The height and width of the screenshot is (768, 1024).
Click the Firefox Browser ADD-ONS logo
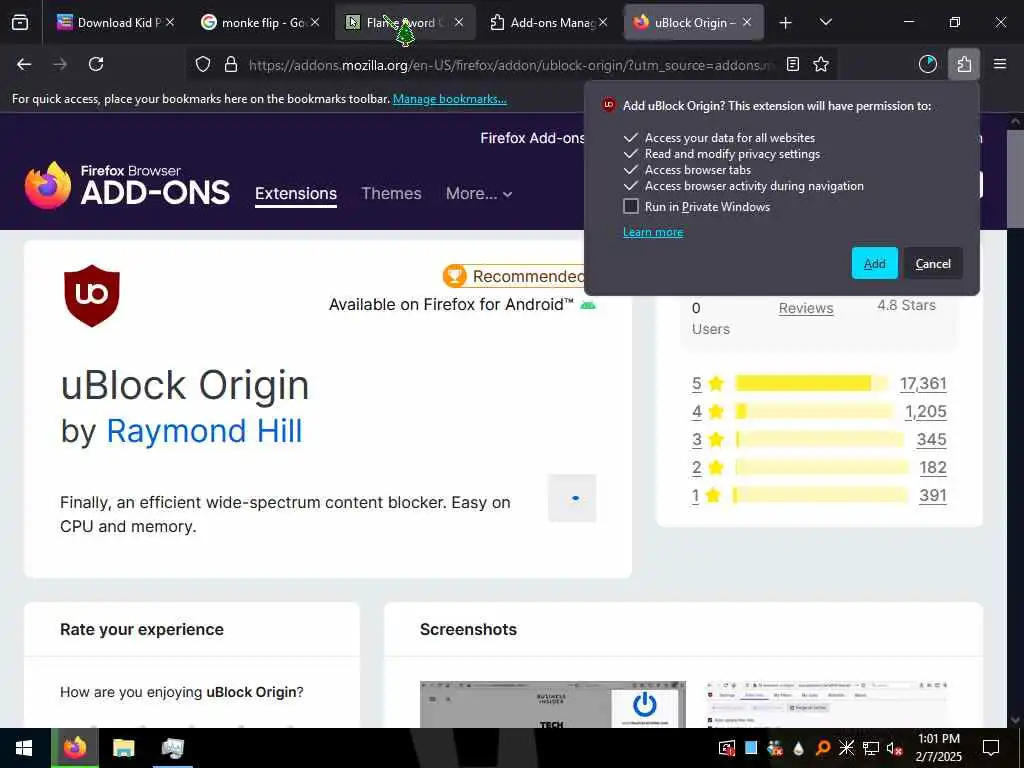click(127, 185)
